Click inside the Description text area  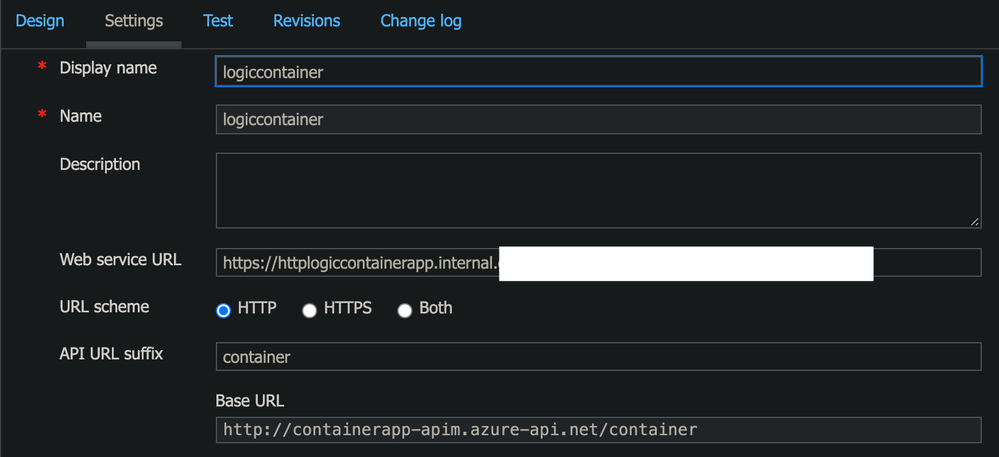point(598,190)
